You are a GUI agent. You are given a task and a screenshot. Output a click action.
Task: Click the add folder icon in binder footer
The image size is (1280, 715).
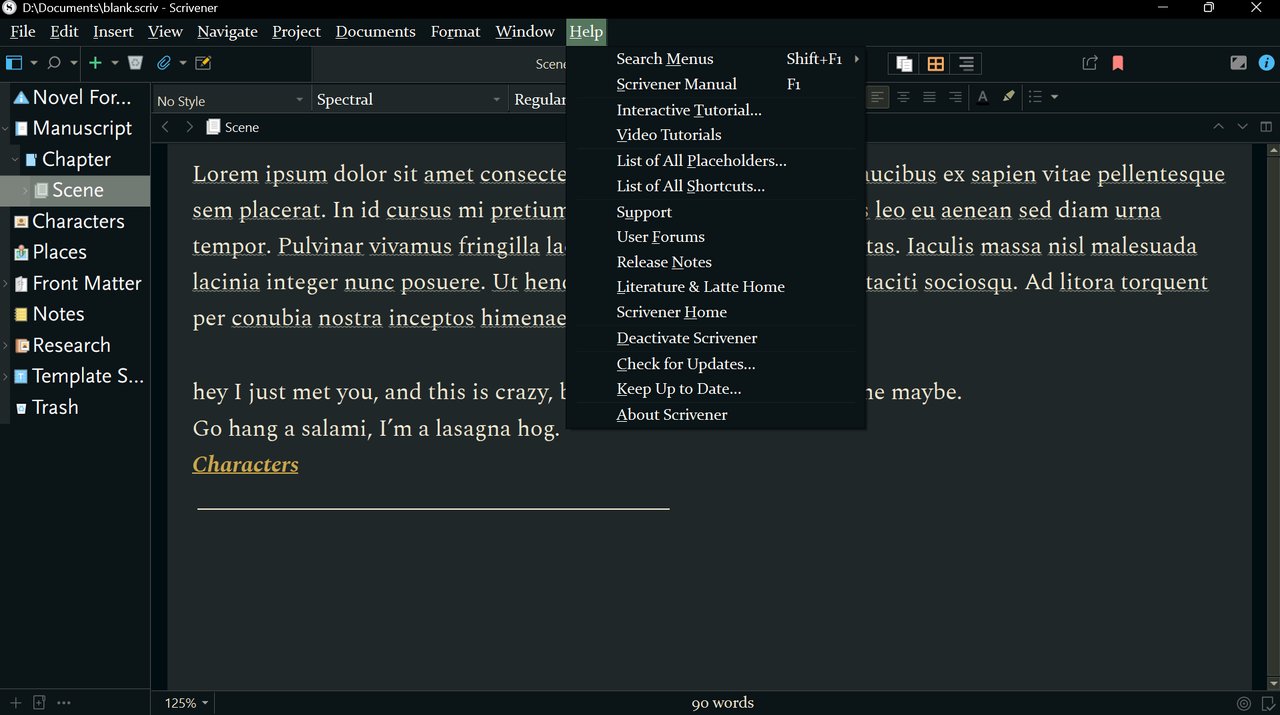tap(40, 703)
